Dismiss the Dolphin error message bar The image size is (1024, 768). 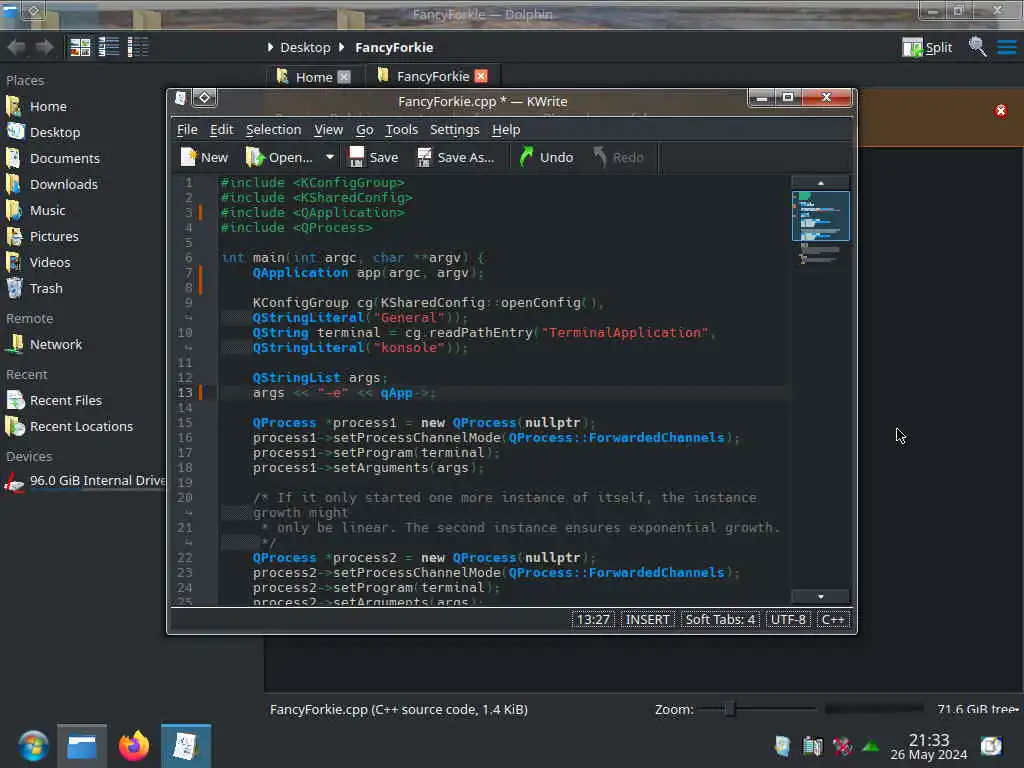pyautogui.click(x=1000, y=111)
